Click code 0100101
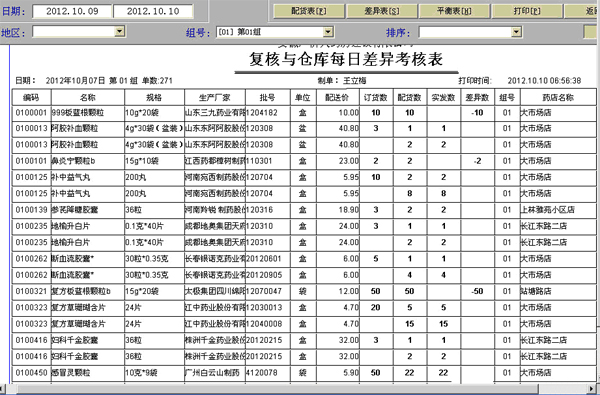The height and width of the screenshot is (395, 600). [31, 161]
